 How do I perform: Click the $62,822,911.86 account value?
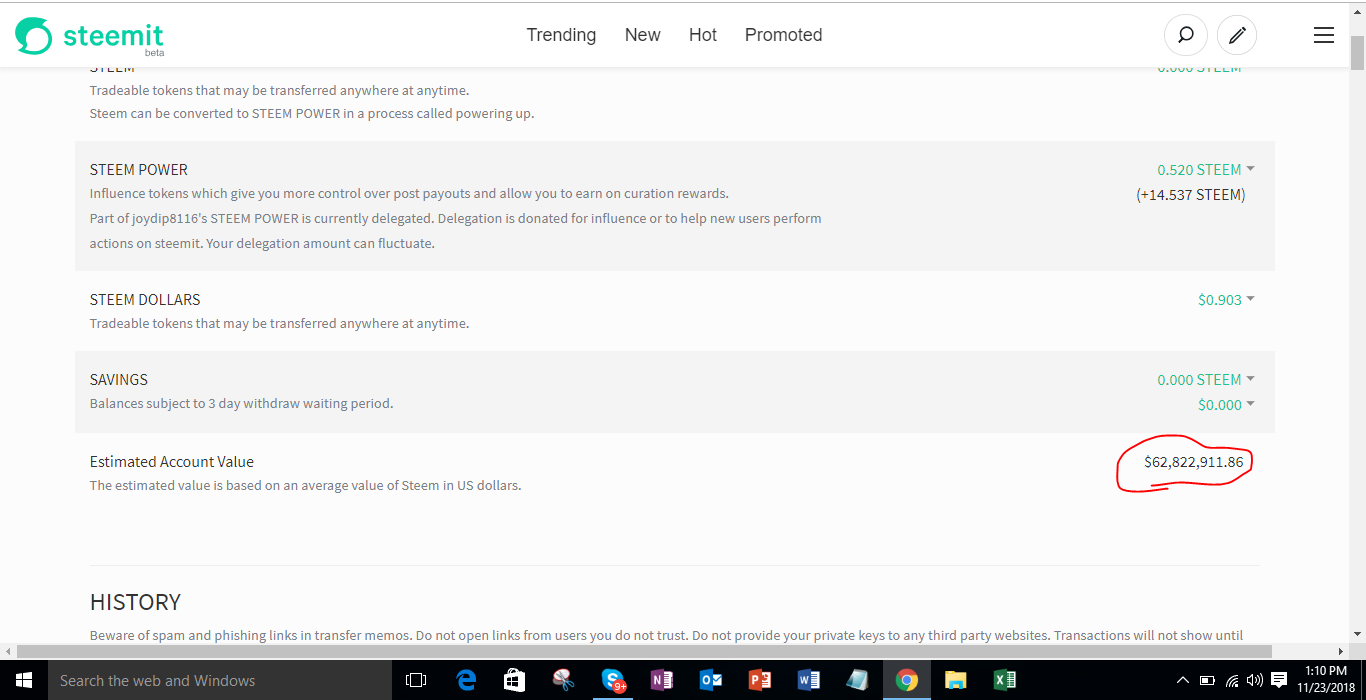tap(1194, 462)
